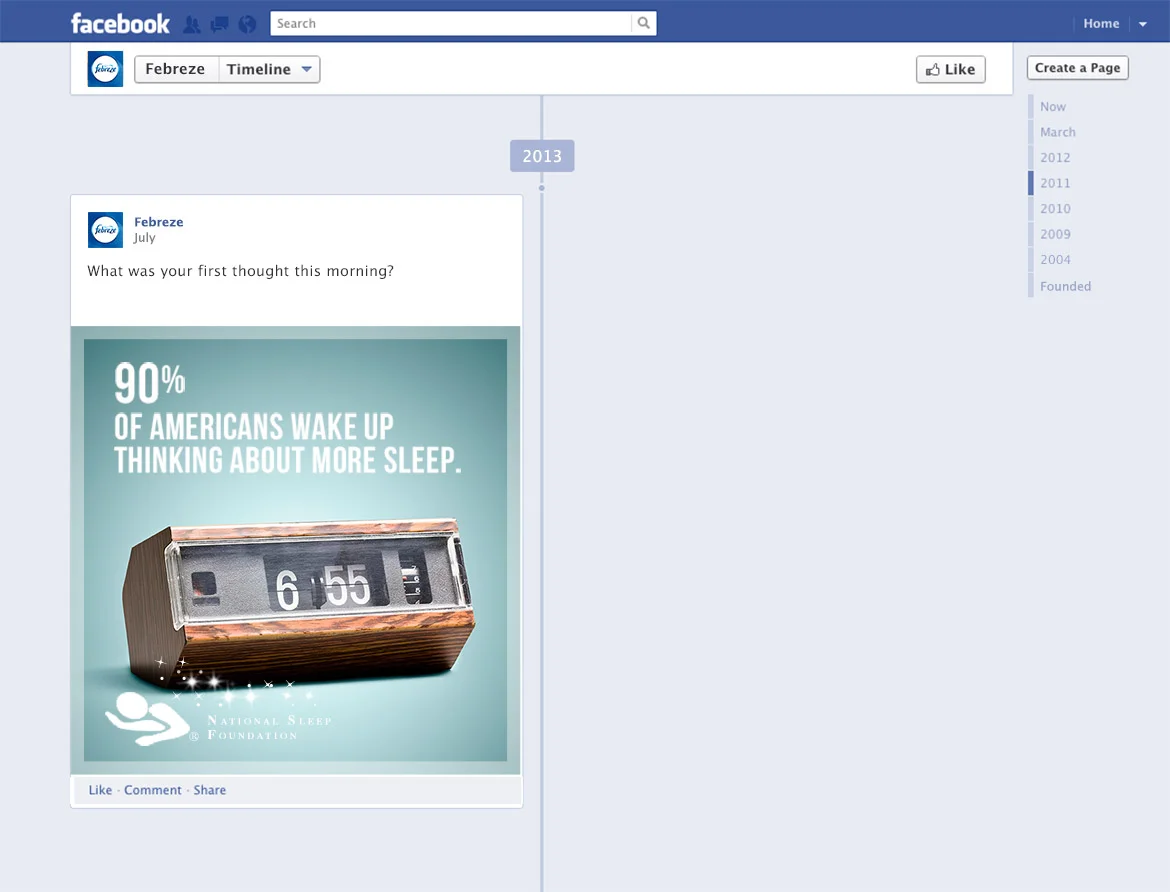Open the alarm clock post image

pyautogui.click(x=295, y=550)
